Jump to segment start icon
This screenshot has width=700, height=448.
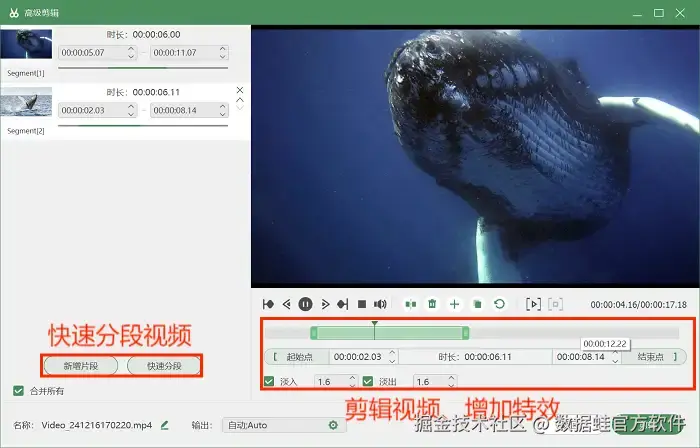(268, 304)
